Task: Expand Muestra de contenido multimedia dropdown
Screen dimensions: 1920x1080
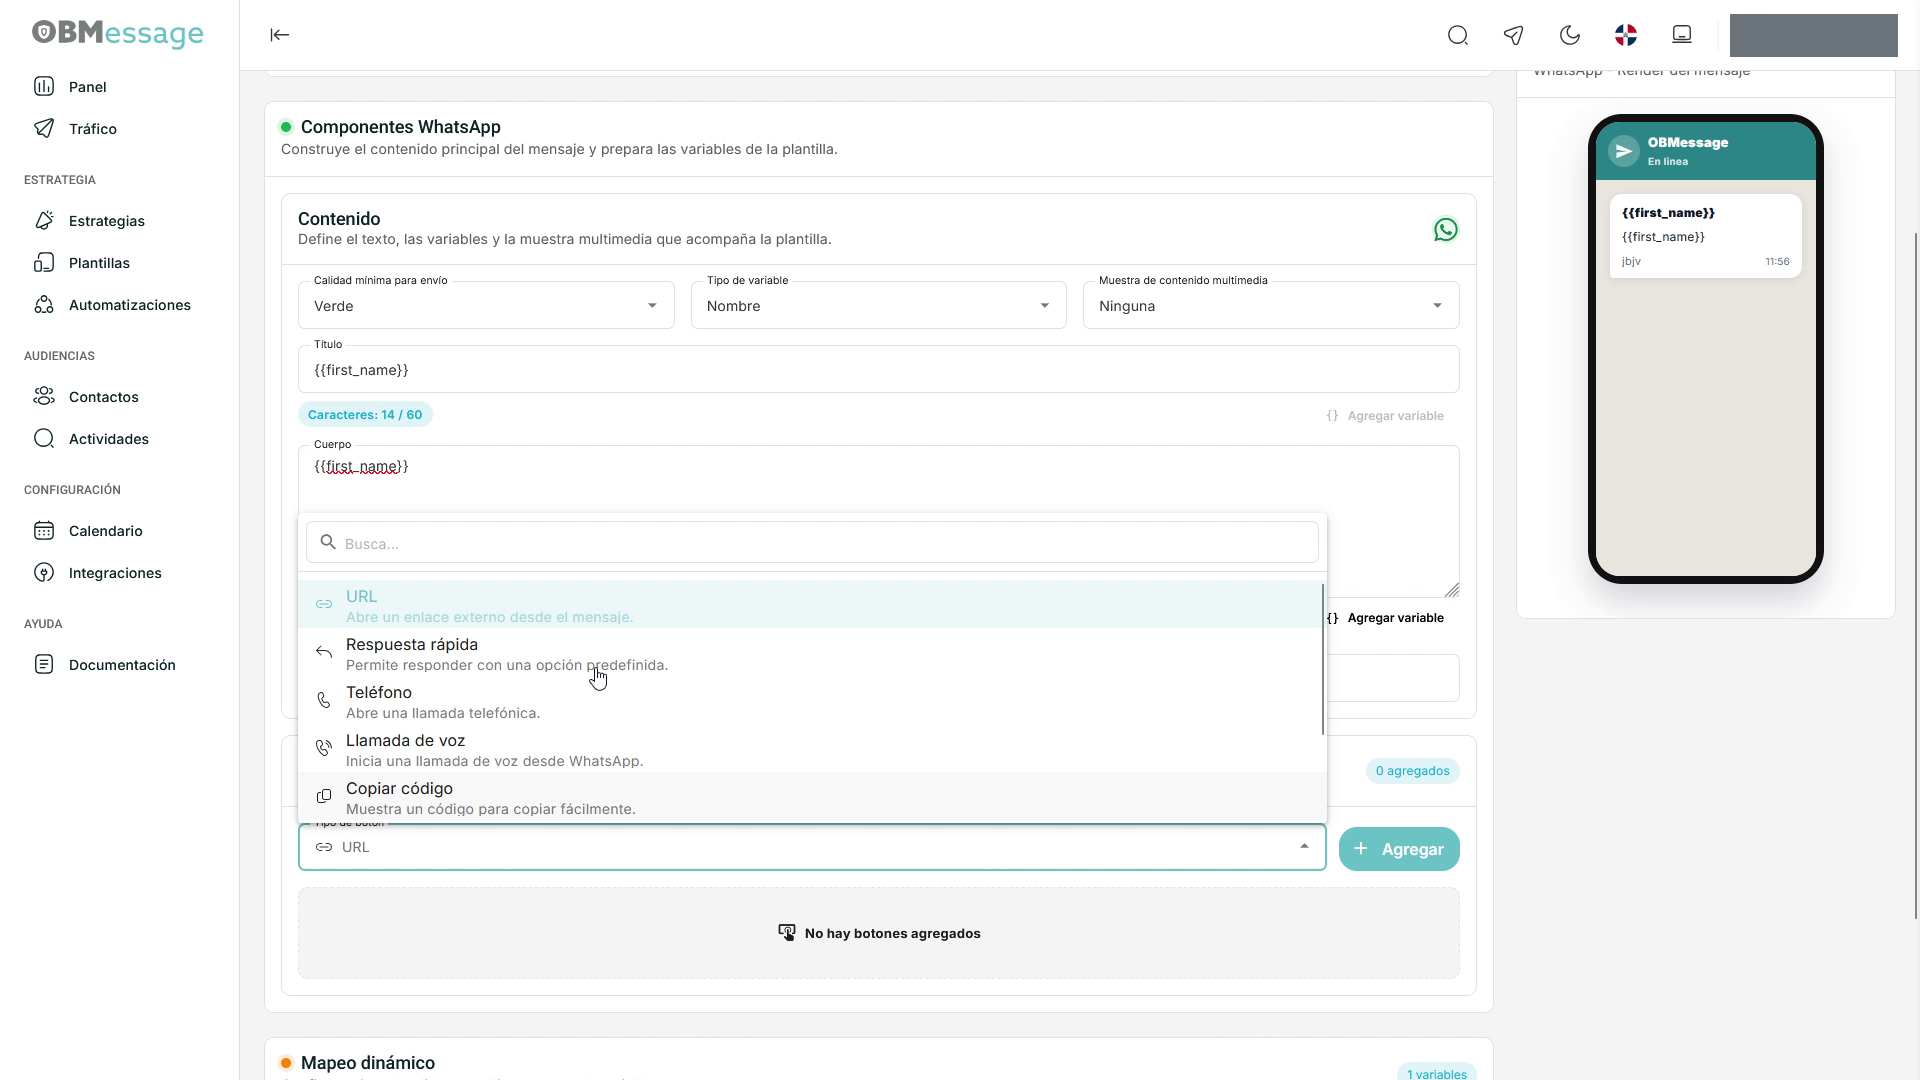Action: click(x=1271, y=305)
